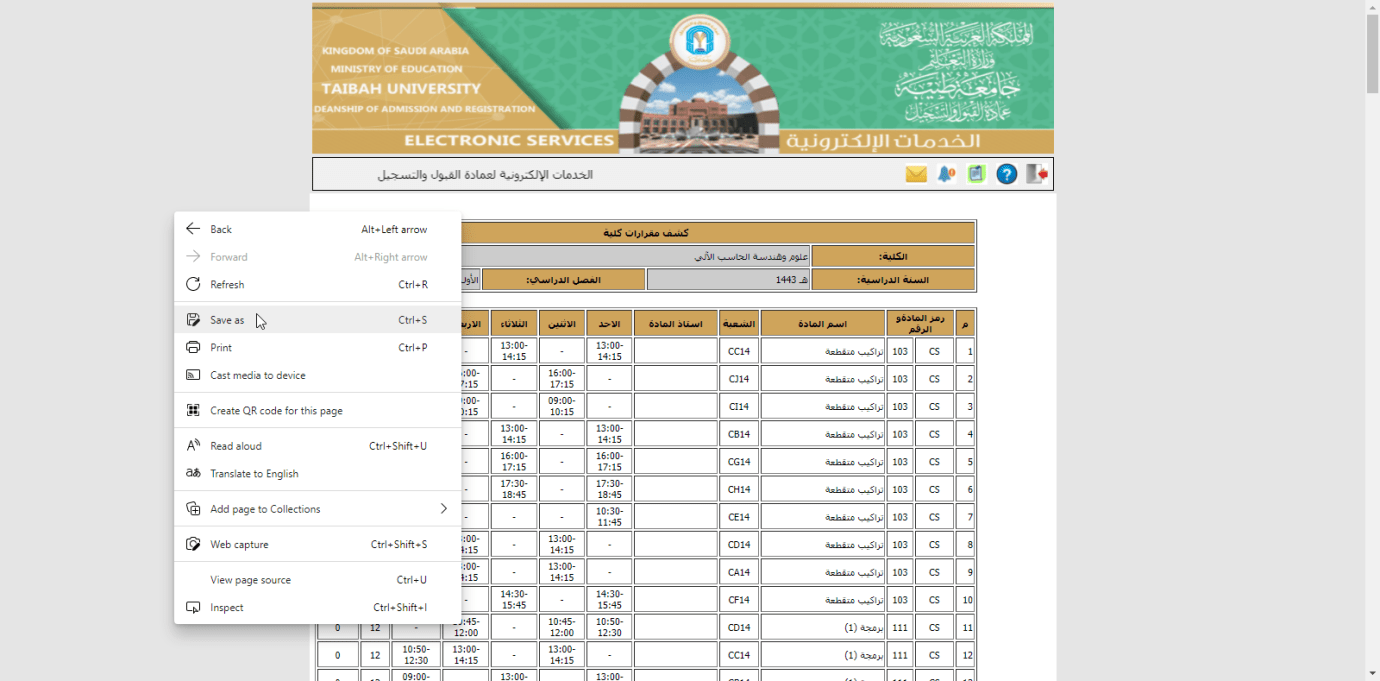1380x681 pixels.
Task: Click the '10:30-11:45' time cell in row 7
Action: coord(609,517)
